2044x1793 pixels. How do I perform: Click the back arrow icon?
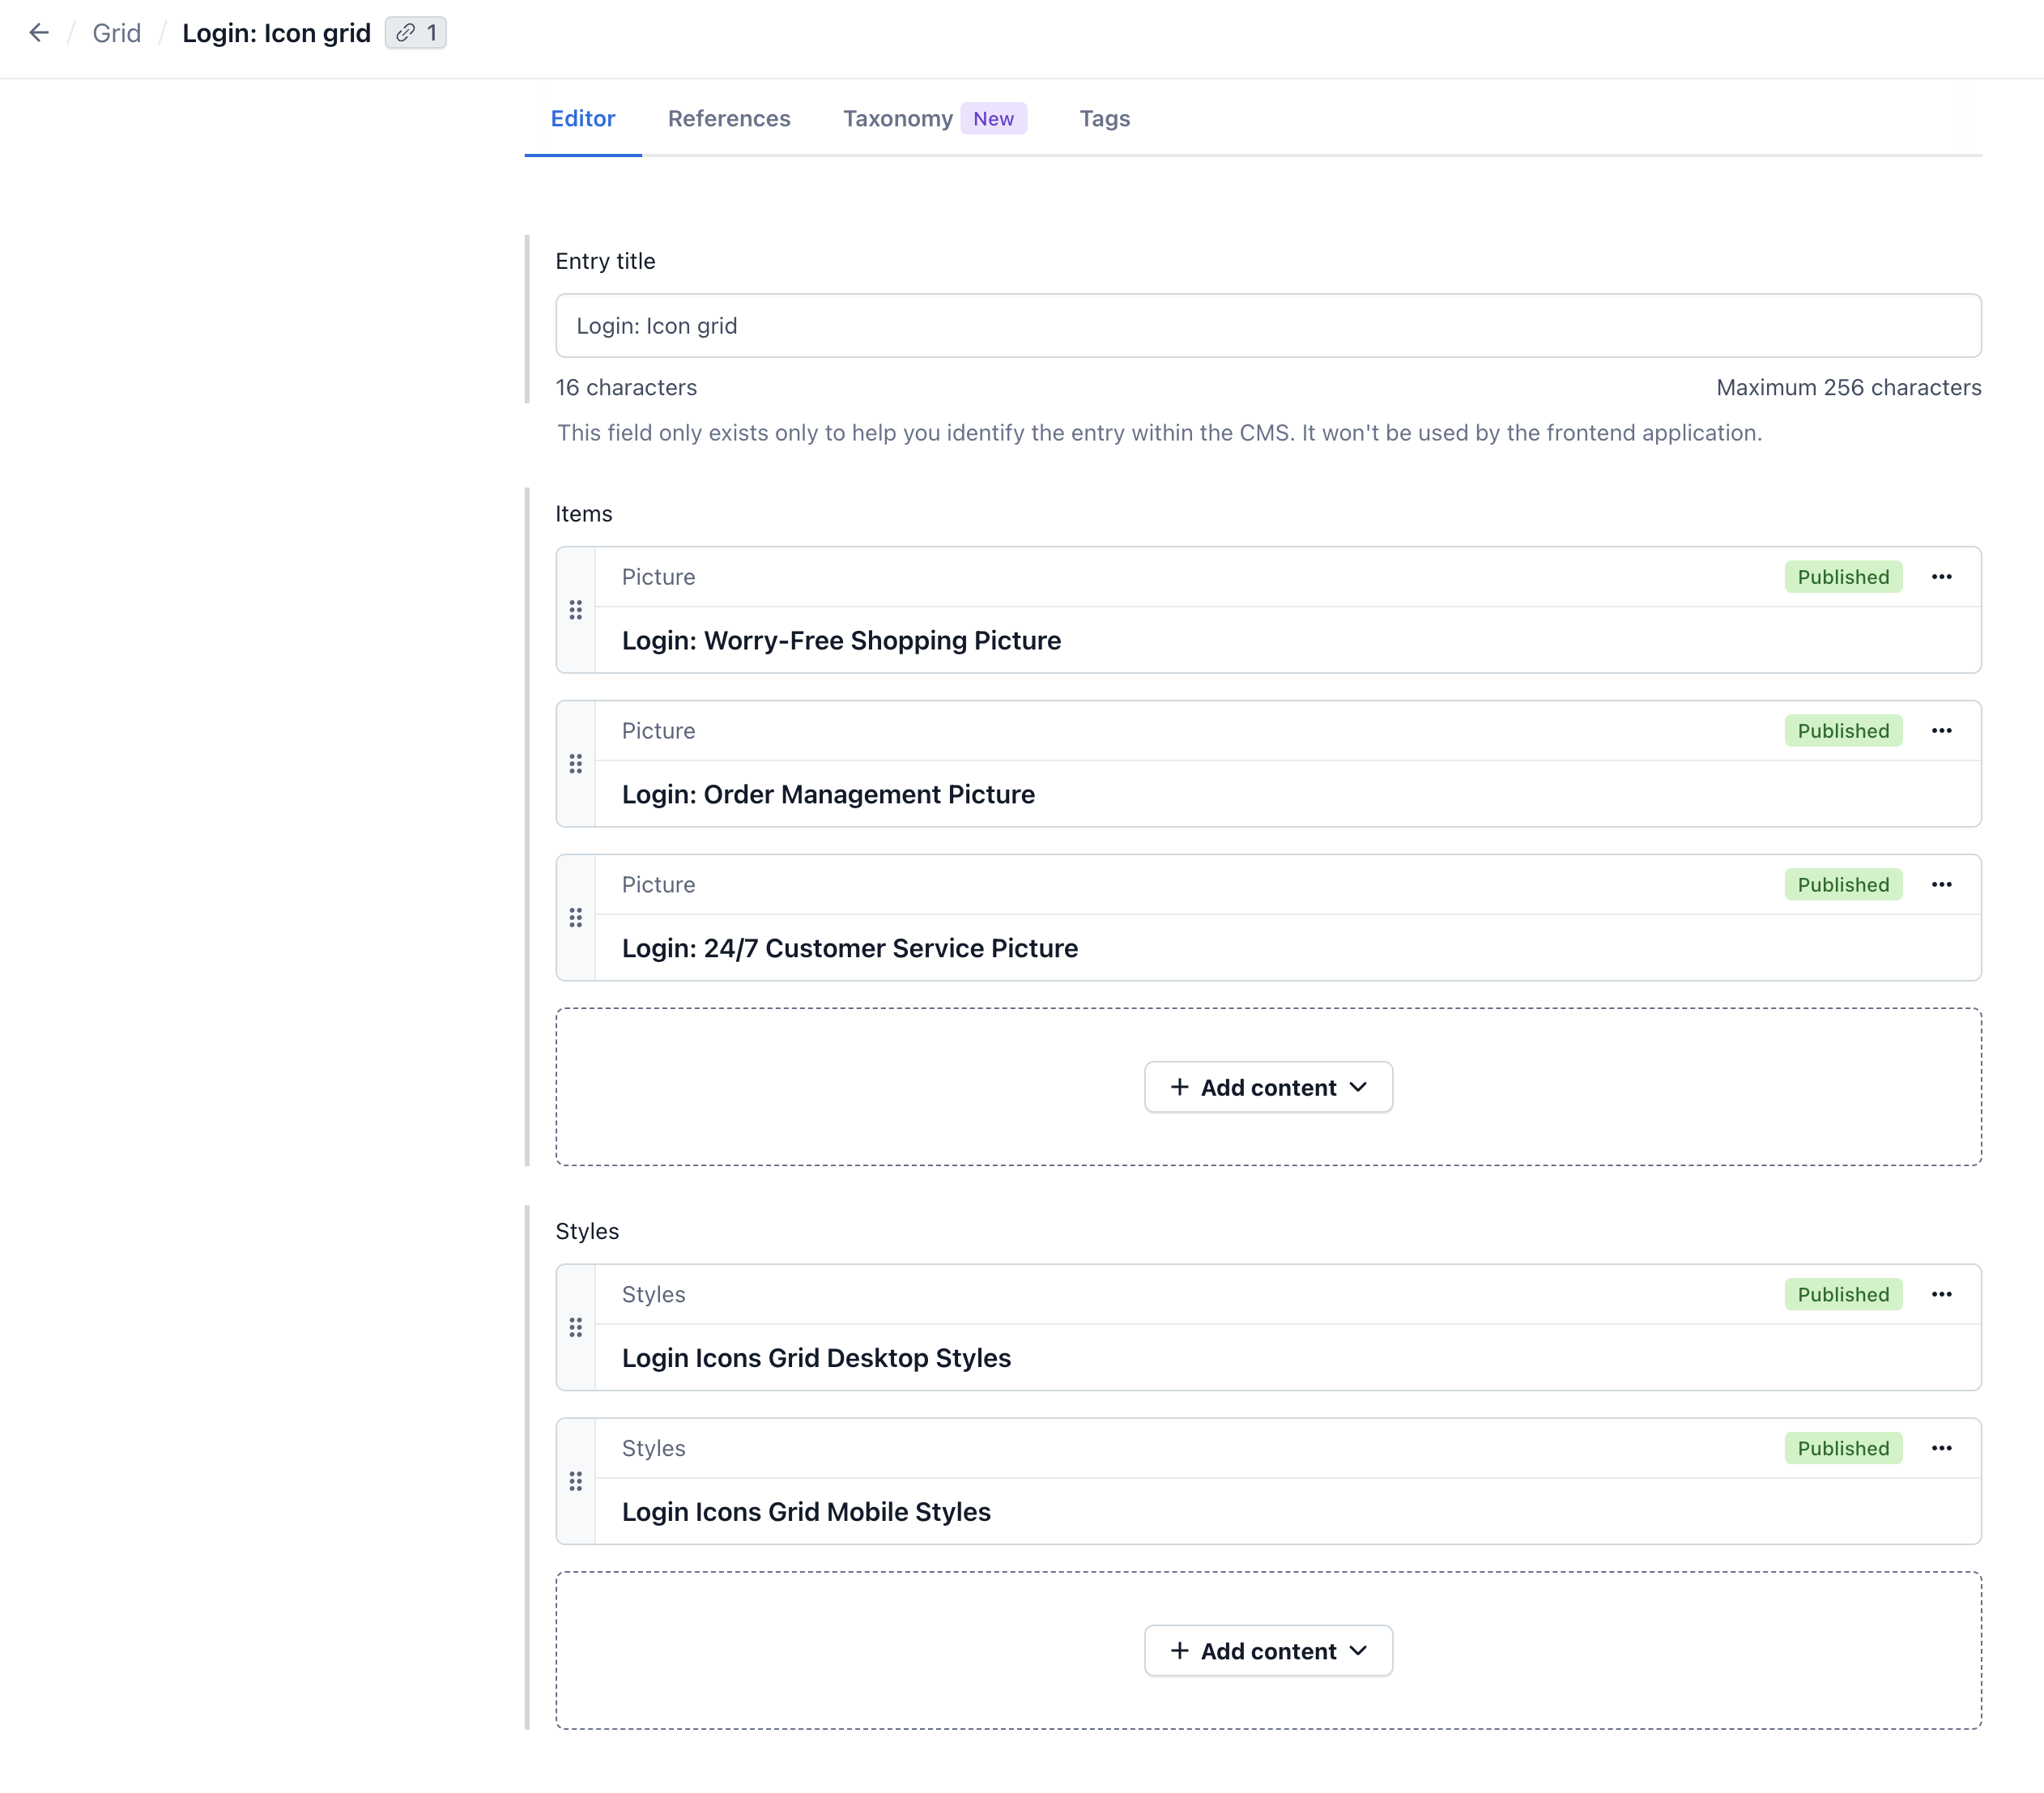pyautogui.click(x=39, y=33)
